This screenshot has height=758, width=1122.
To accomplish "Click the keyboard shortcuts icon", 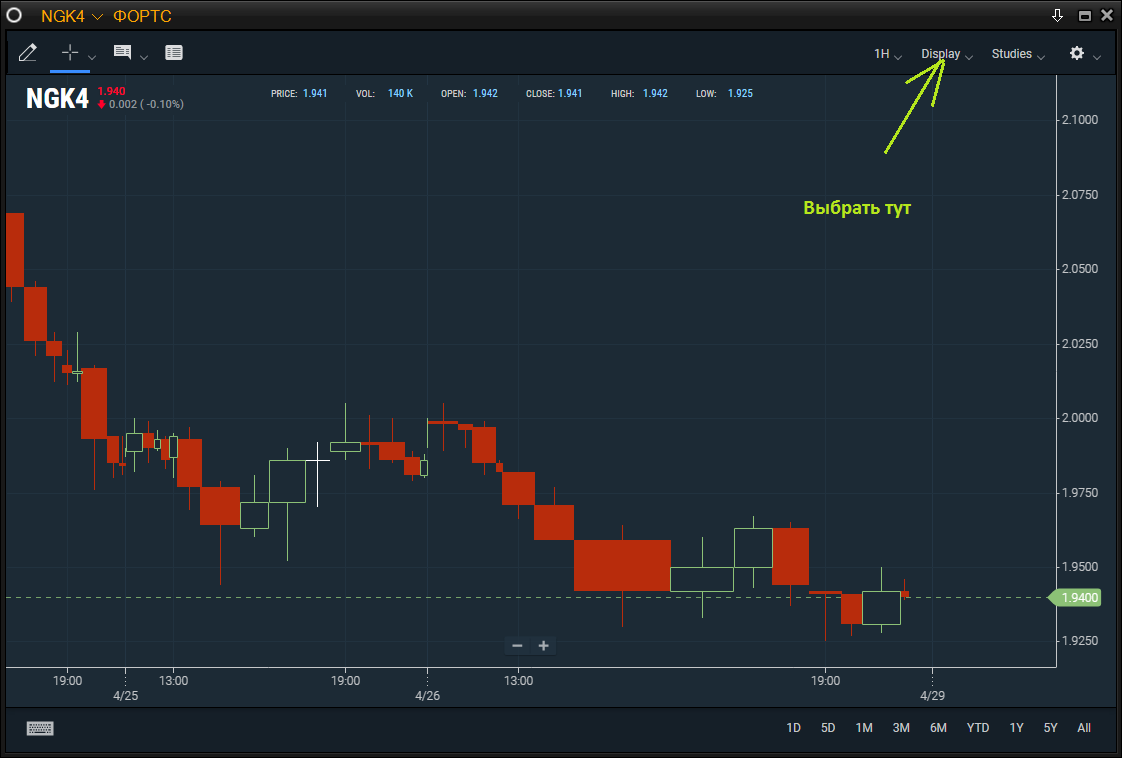I will point(40,728).
